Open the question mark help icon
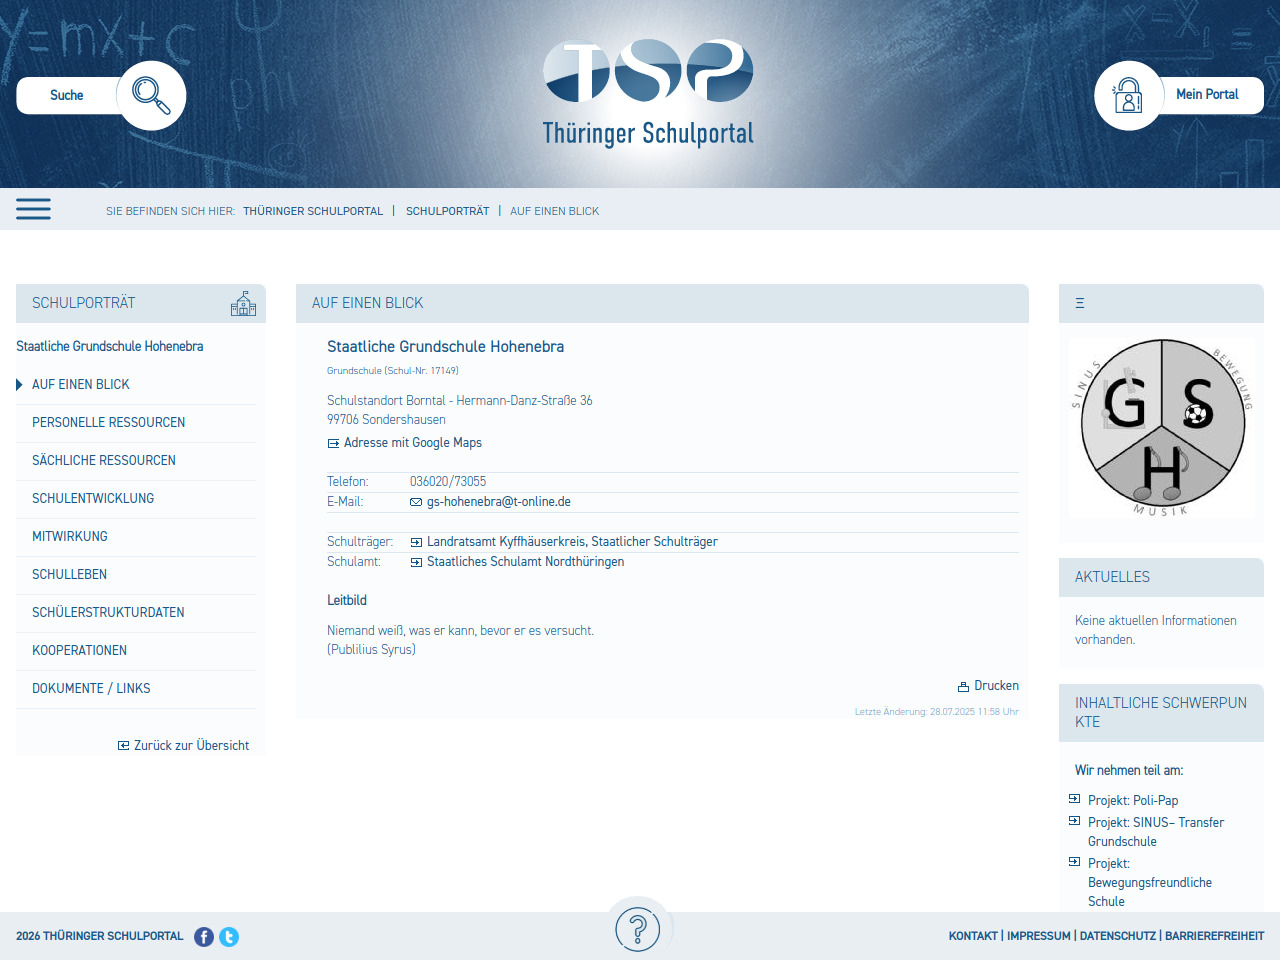Screen dimensions: 1280x960 click(637, 929)
